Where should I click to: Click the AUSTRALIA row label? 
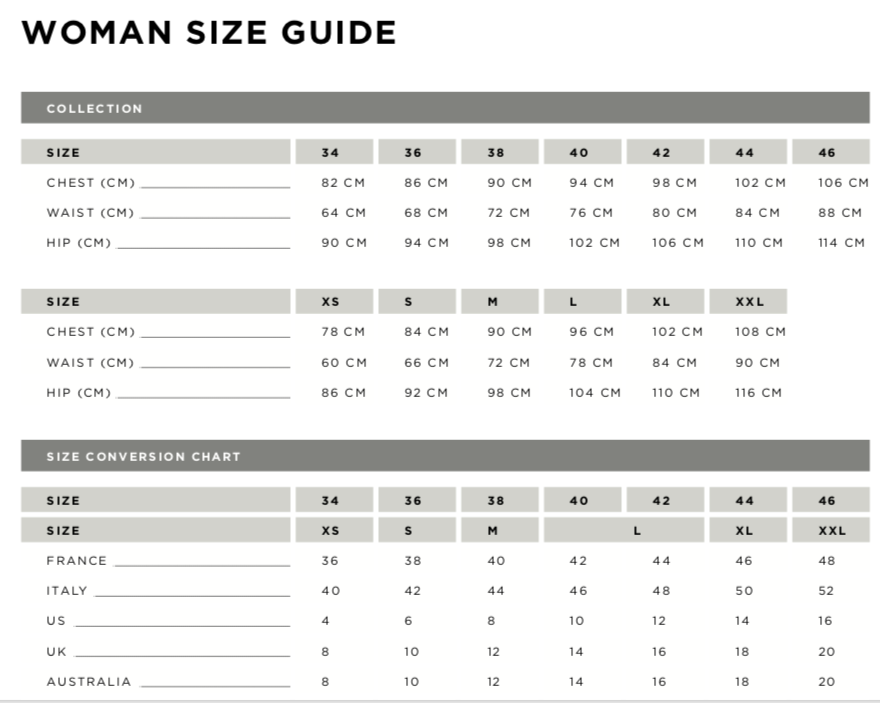89,682
